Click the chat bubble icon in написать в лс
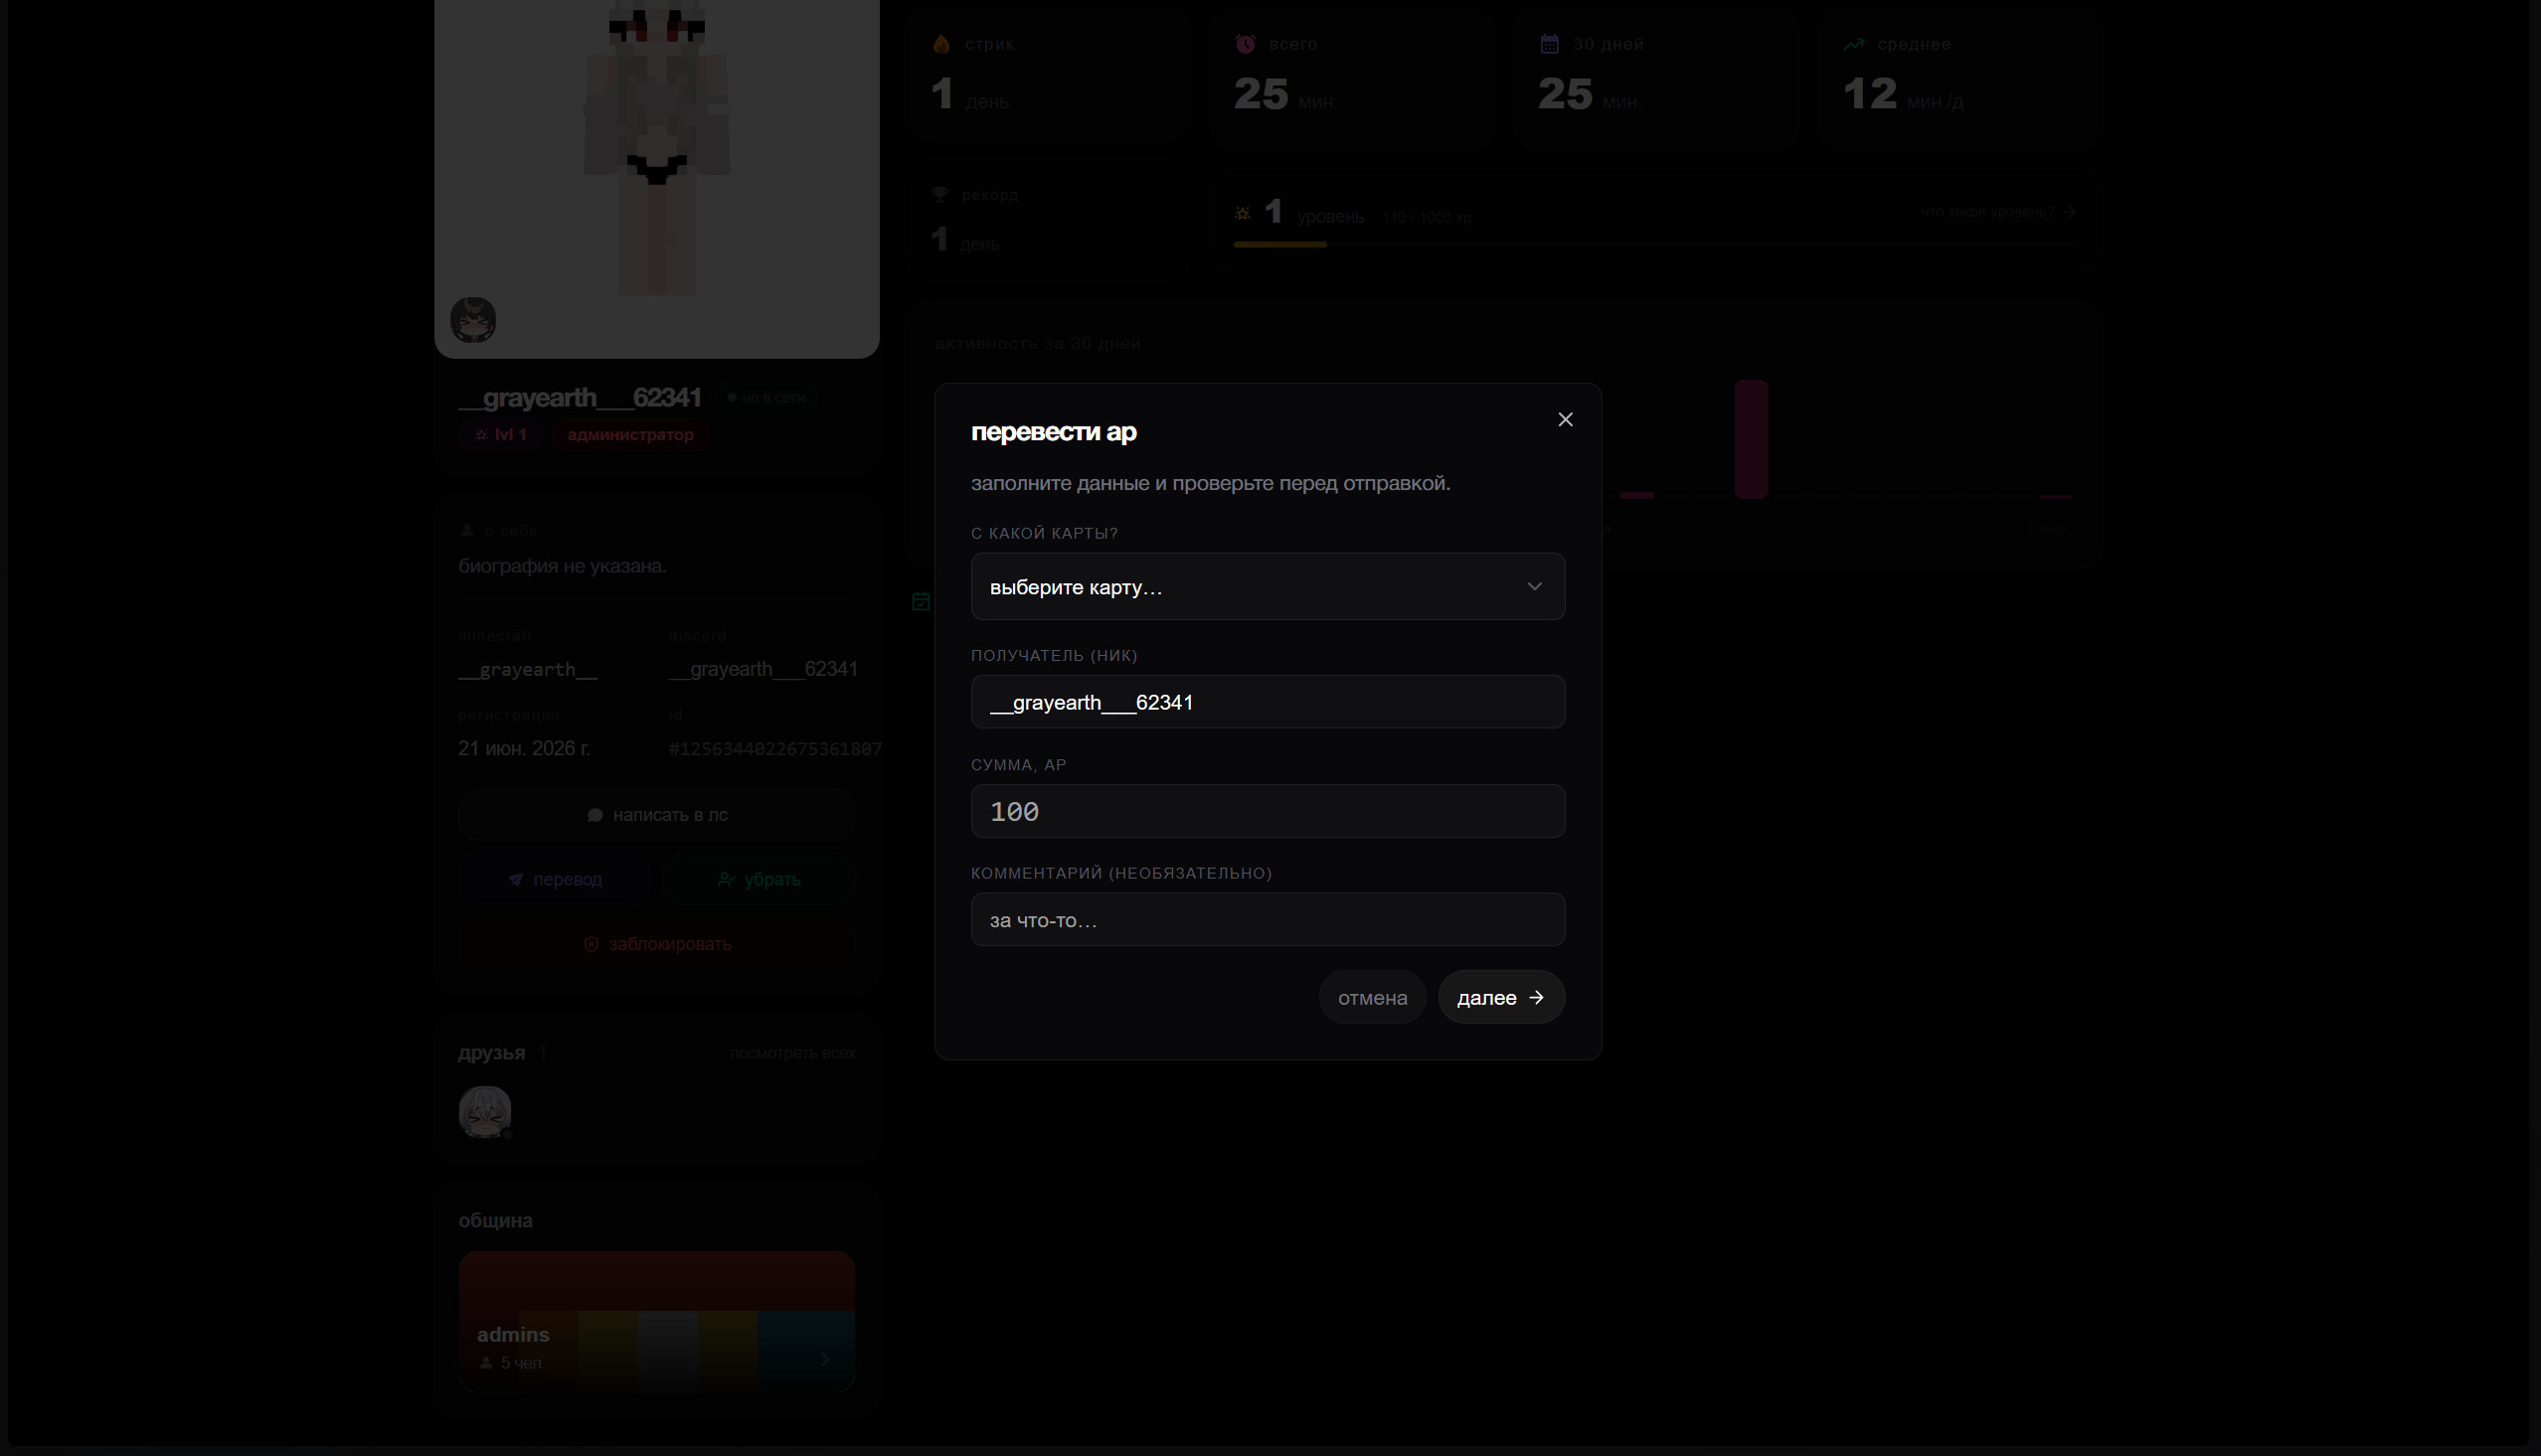Image resolution: width=2541 pixels, height=1456 pixels. 595,815
